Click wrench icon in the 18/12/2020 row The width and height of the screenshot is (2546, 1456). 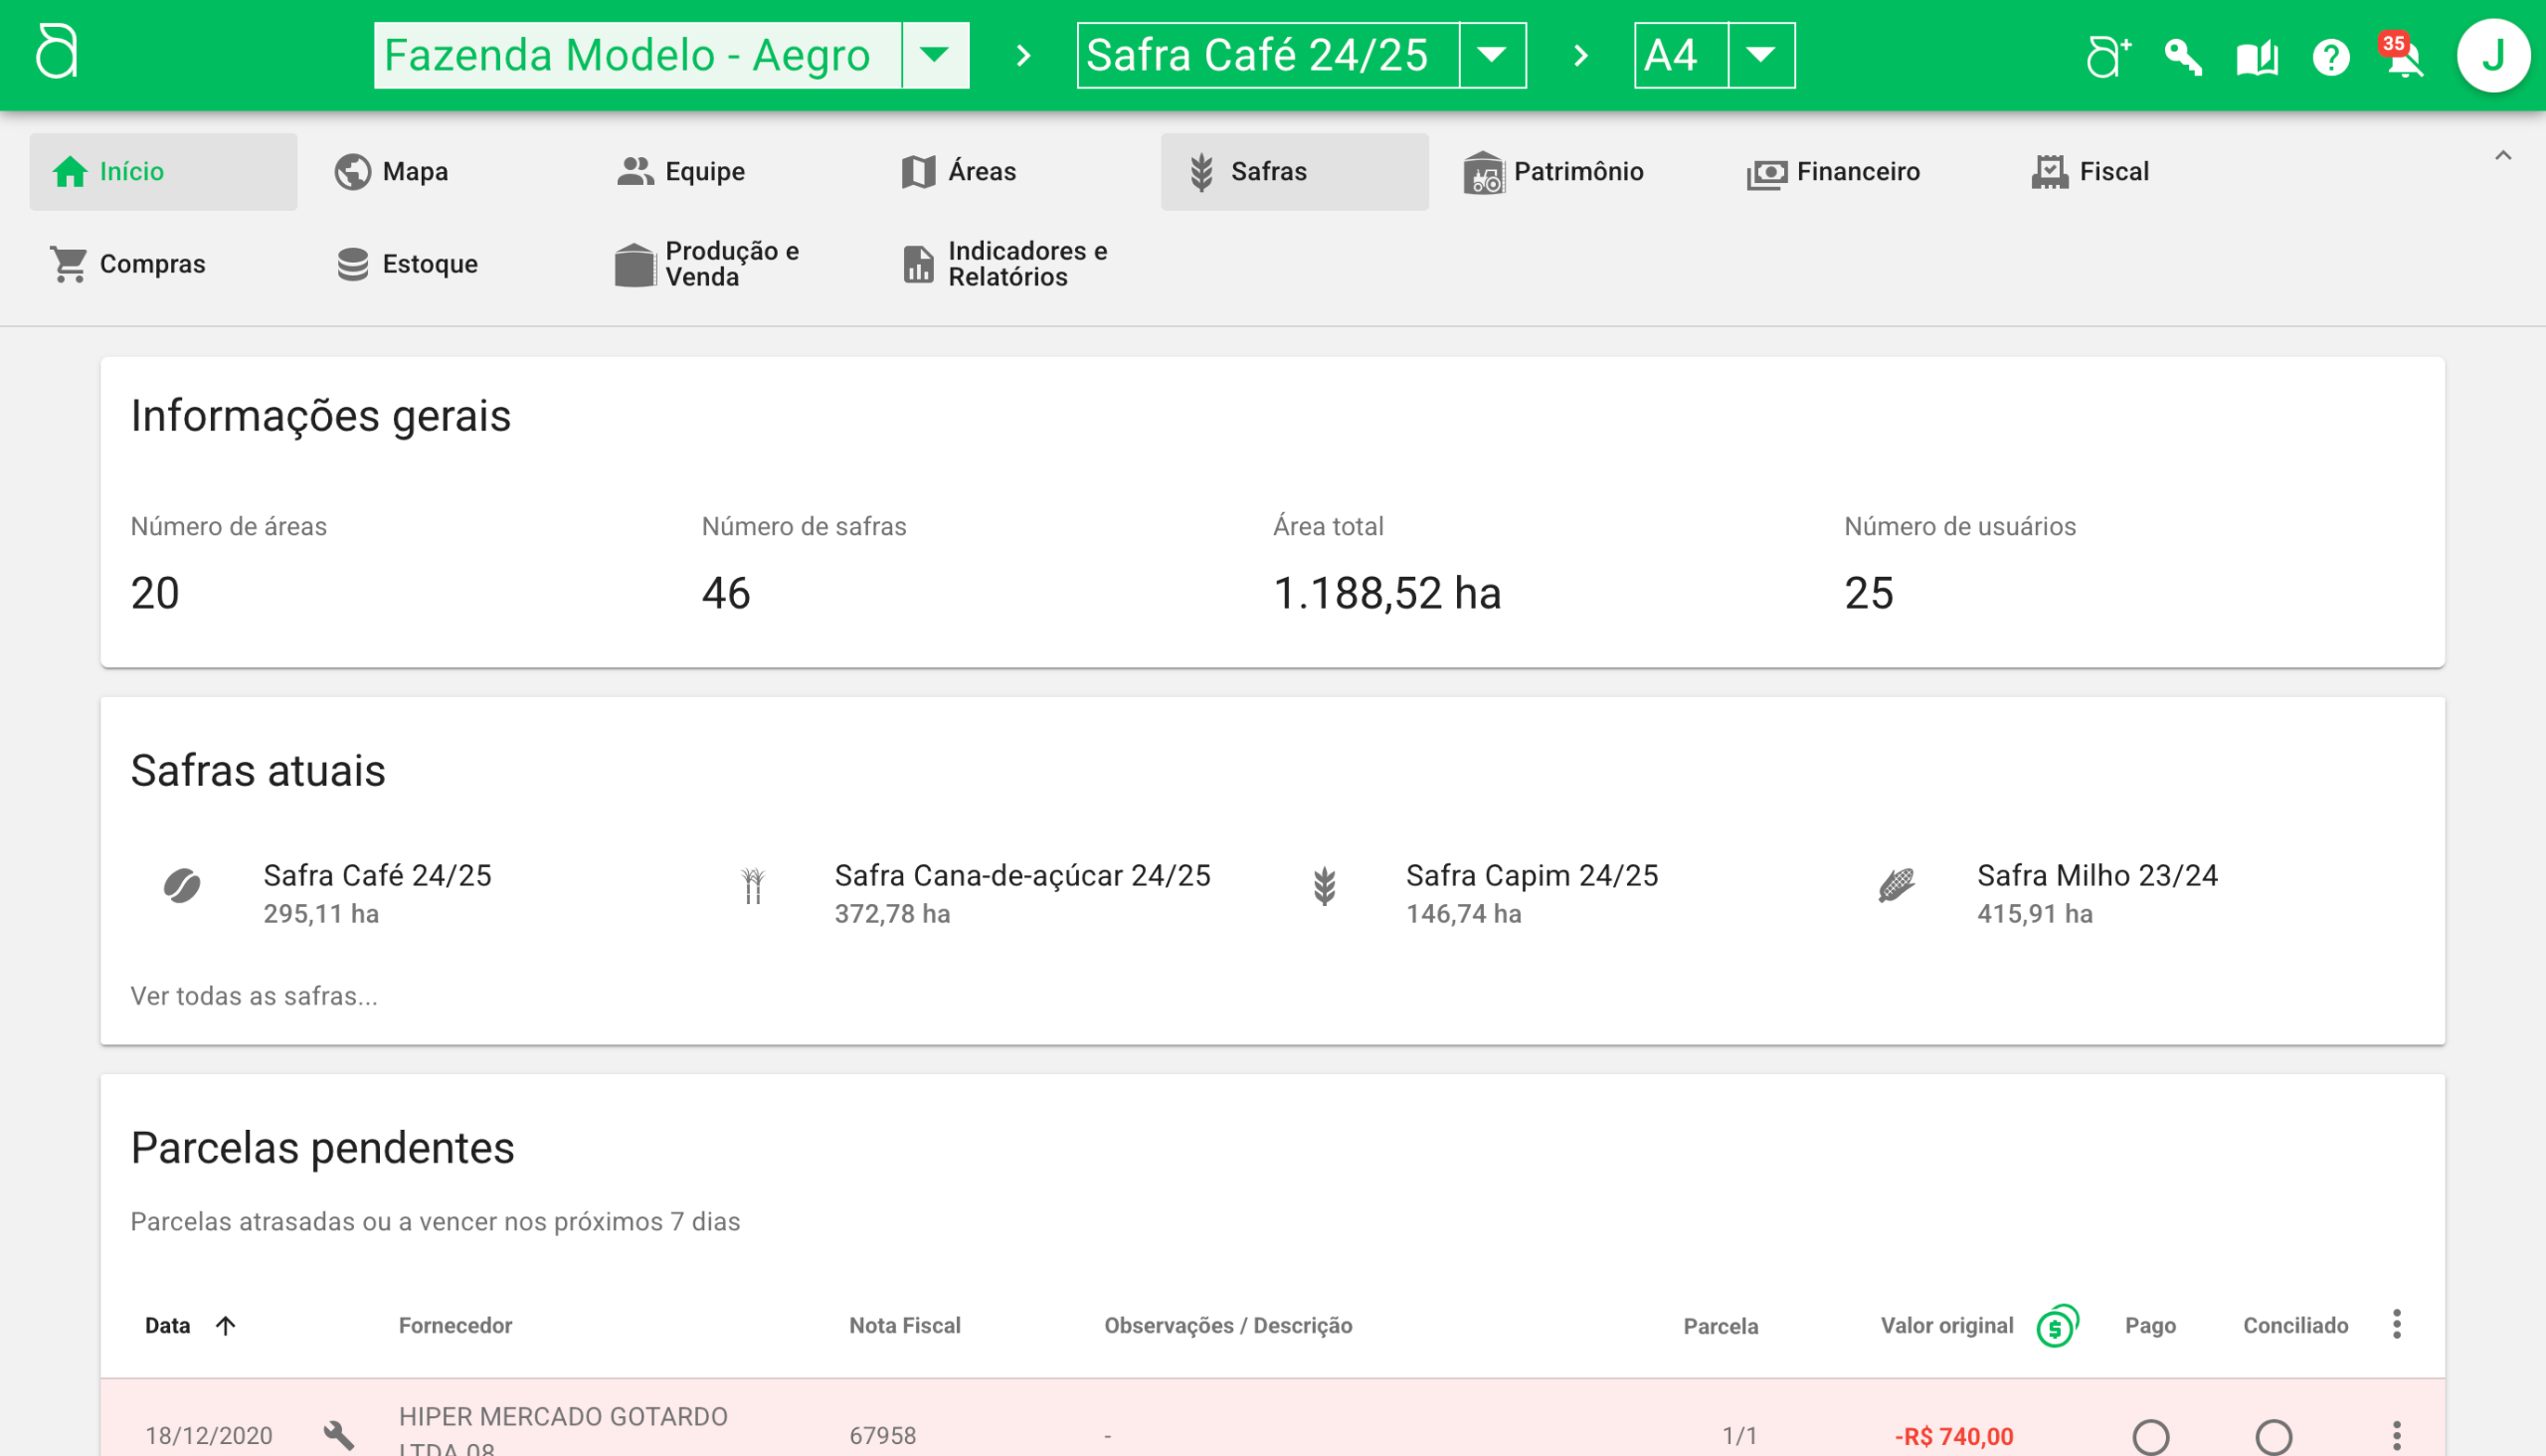click(x=339, y=1435)
